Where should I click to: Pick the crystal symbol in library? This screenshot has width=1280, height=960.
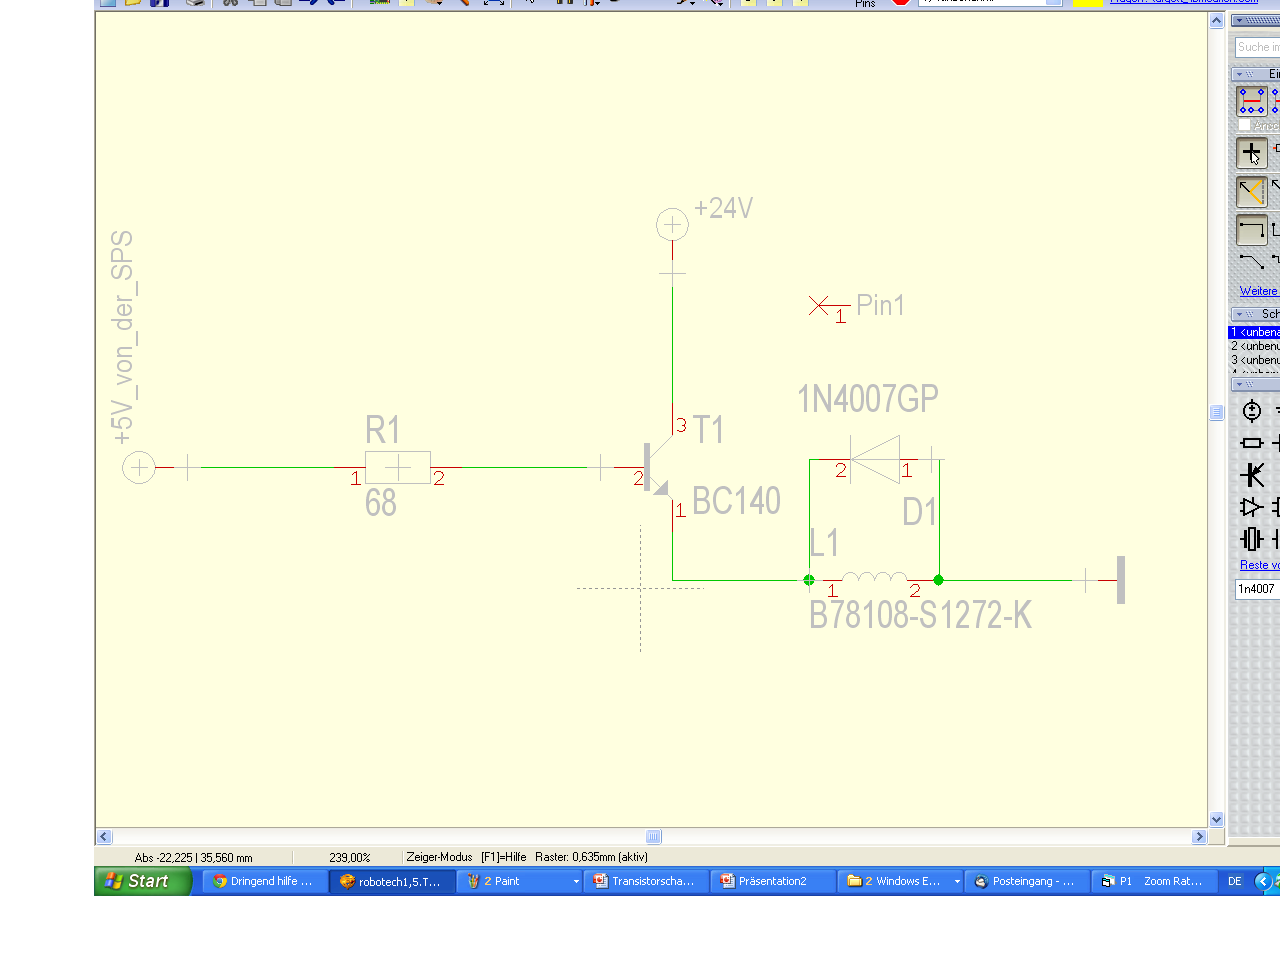tap(1252, 539)
